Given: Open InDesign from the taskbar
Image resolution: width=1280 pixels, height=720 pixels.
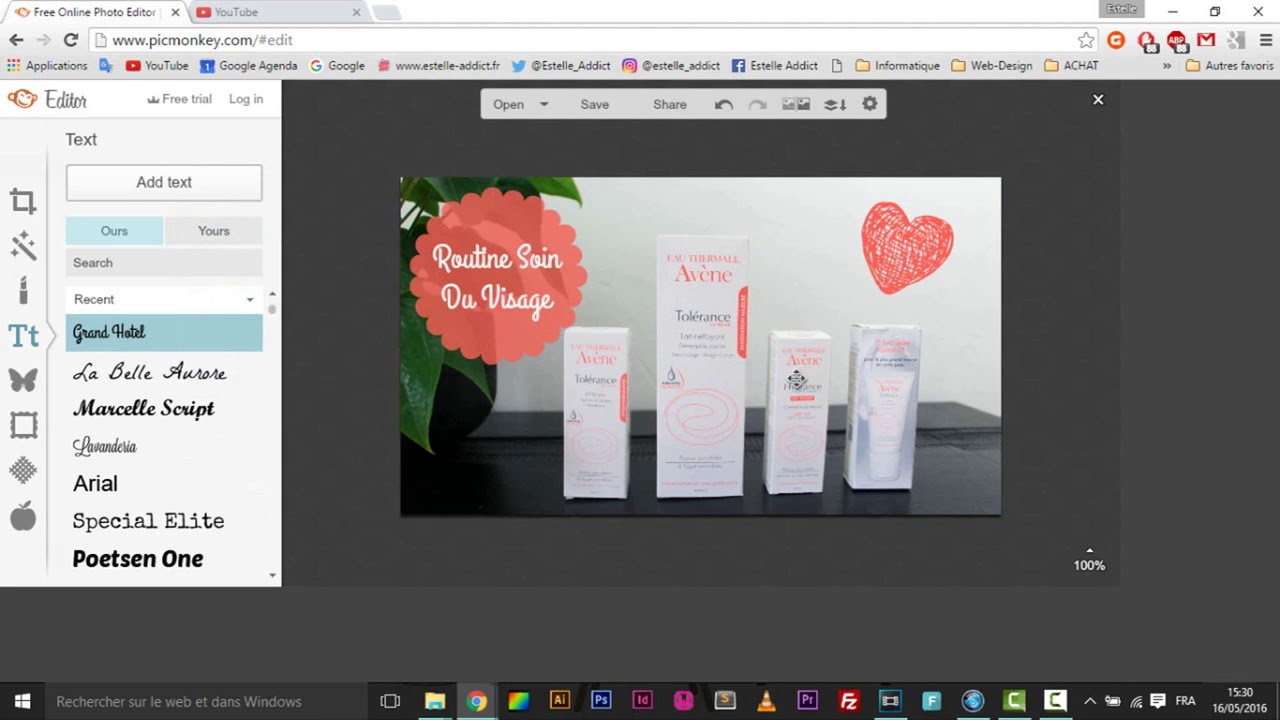Looking at the screenshot, I should 642,701.
